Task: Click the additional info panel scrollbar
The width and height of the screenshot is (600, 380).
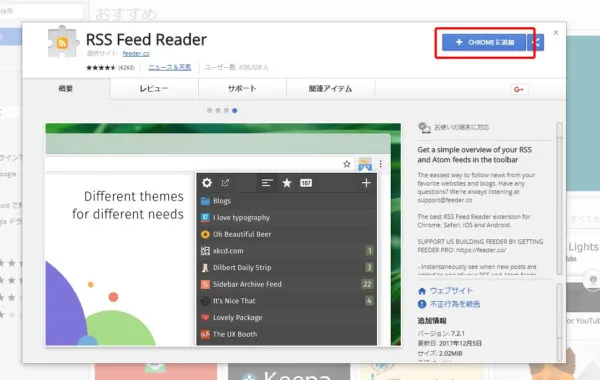Action: tap(559, 322)
